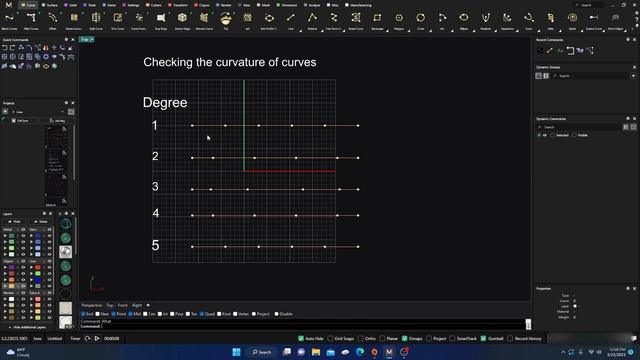Expand the Arc tool flyout arrow
The height and width of the screenshot is (360, 640).
tap(452, 30)
